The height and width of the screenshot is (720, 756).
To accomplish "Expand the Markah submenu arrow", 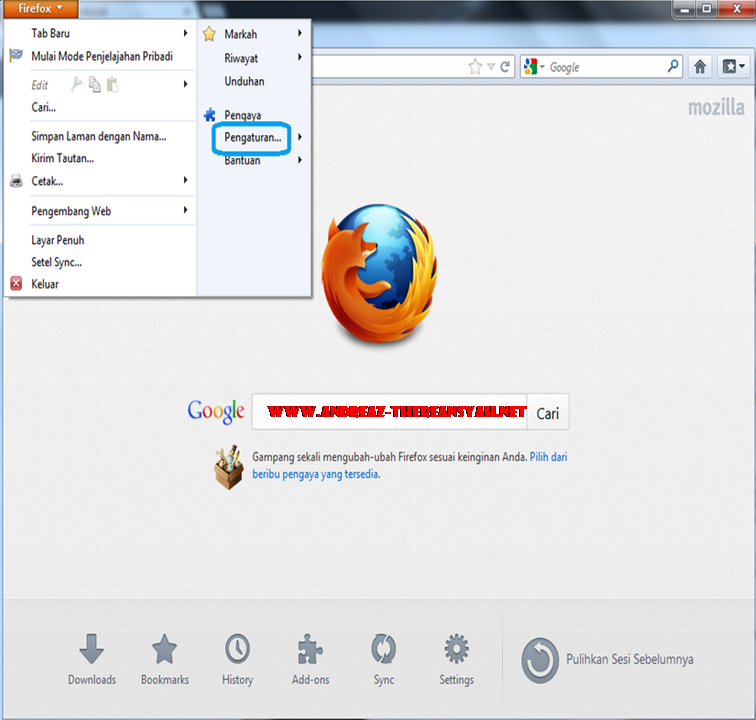I will [x=300, y=33].
